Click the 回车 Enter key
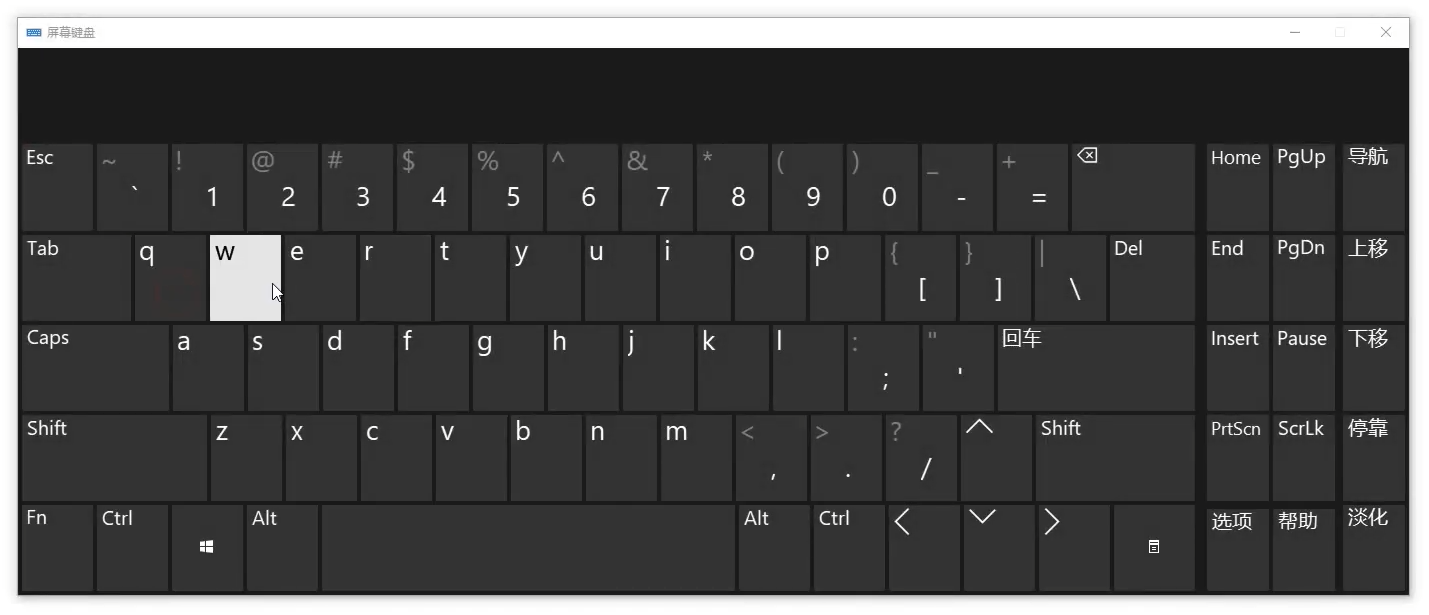1429x615 pixels. 1096,368
